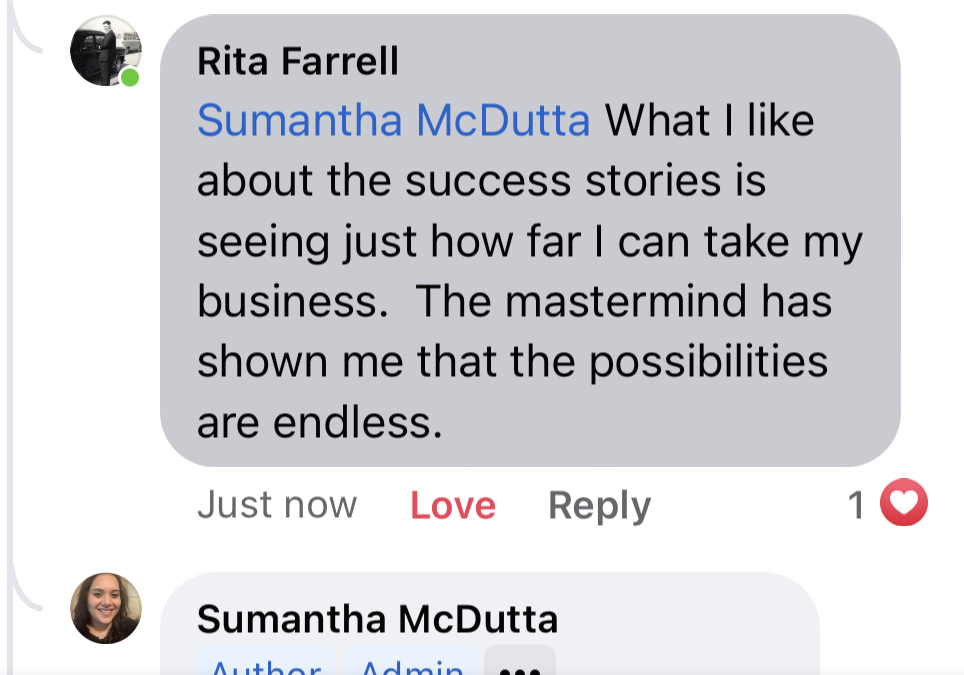Click the green online status dot

pyautogui.click(x=130, y=77)
